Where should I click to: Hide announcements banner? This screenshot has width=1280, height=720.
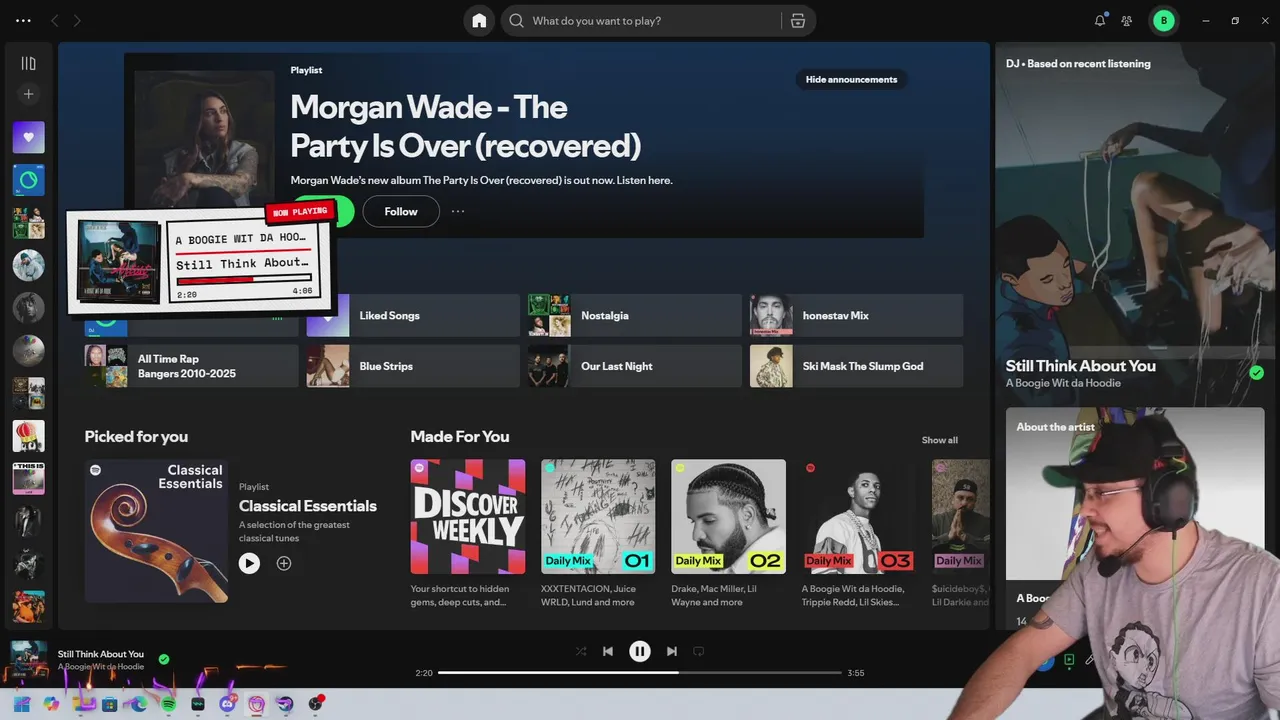851,79
